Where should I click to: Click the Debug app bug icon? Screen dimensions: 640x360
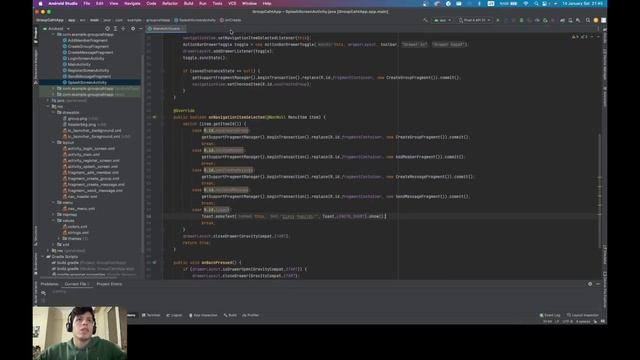[521, 20]
